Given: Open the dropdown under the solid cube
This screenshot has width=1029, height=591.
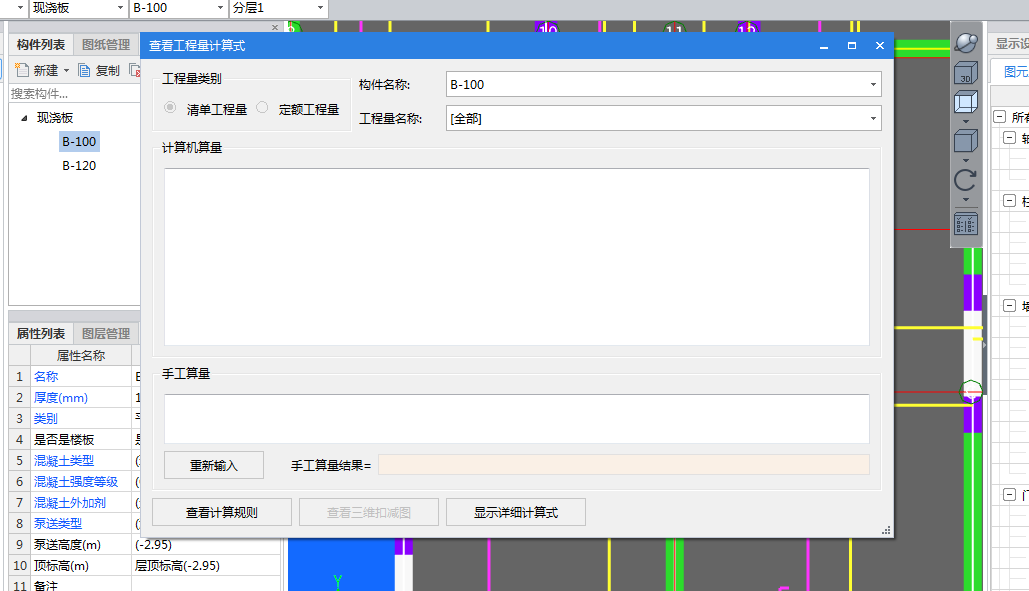Looking at the screenshot, I should click(965, 160).
